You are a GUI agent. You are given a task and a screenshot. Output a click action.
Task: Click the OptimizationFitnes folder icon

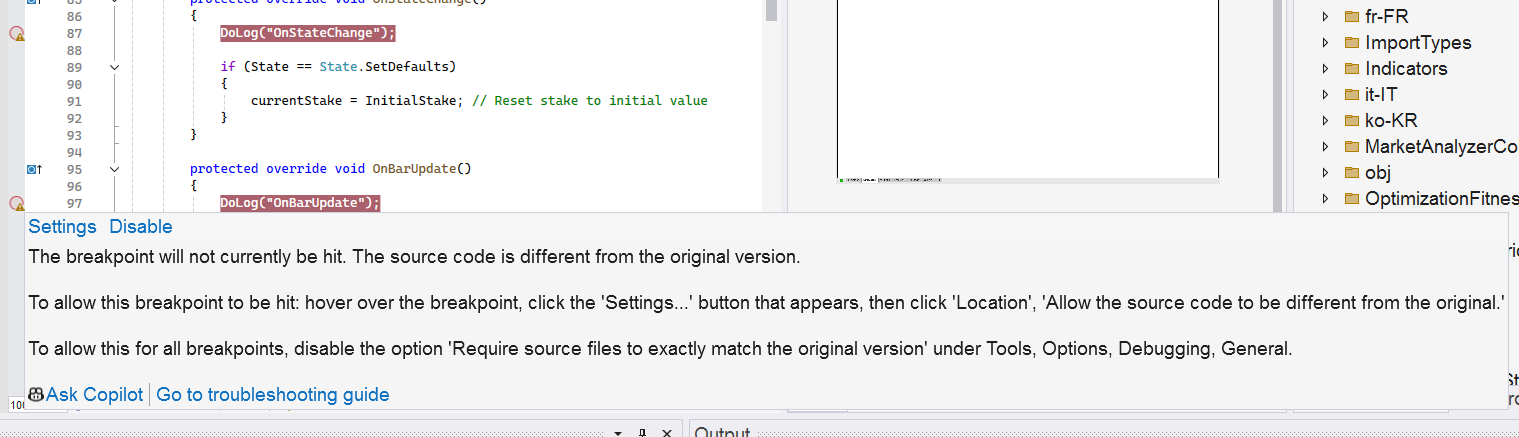1352,199
